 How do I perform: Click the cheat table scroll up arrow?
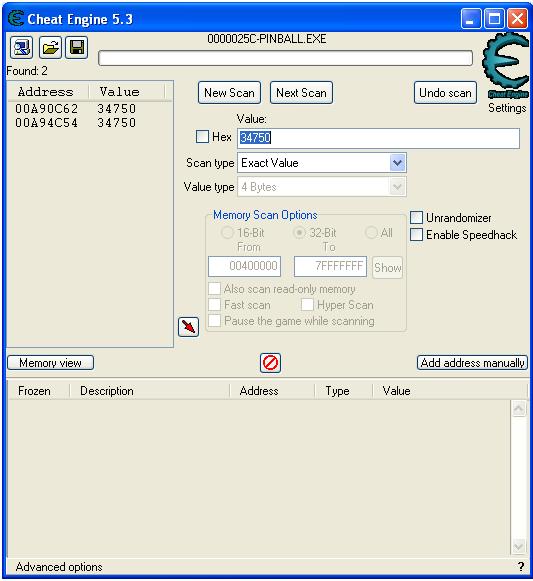519,409
